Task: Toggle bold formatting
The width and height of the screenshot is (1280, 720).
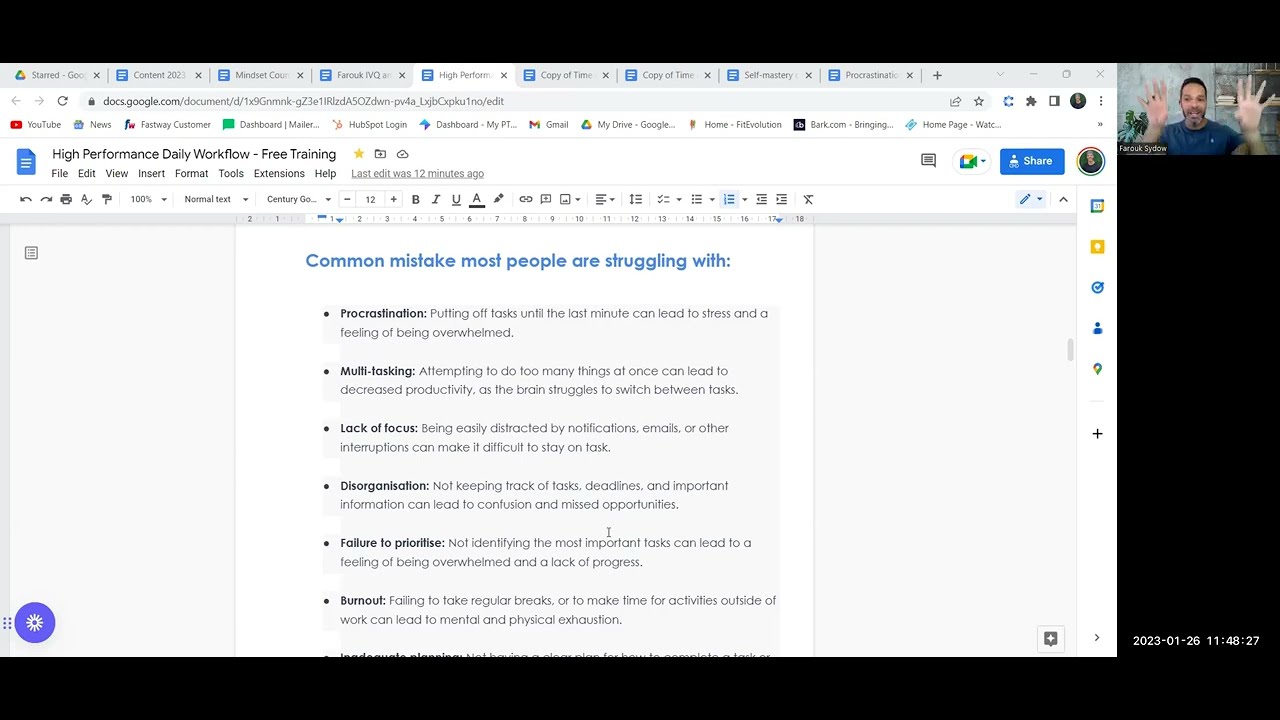Action: pyautogui.click(x=415, y=199)
